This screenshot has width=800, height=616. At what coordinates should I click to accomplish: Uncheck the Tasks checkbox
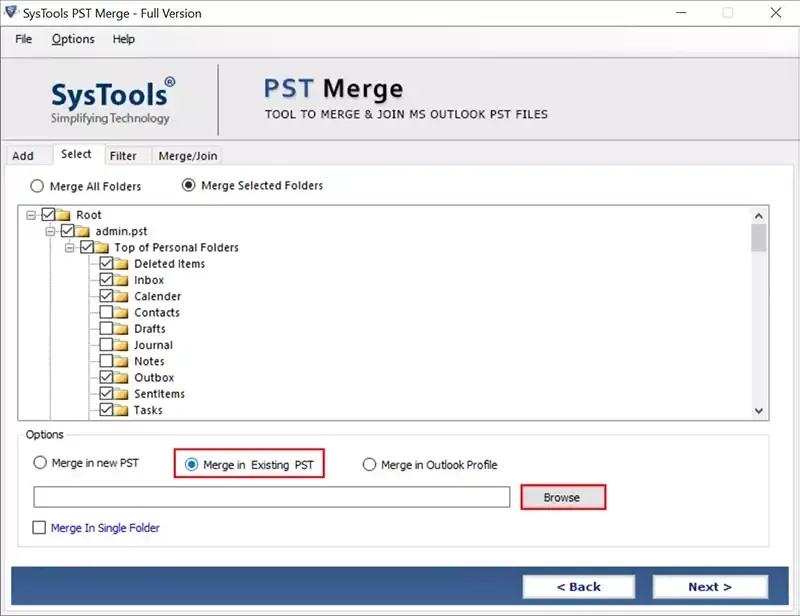tap(106, 409)
